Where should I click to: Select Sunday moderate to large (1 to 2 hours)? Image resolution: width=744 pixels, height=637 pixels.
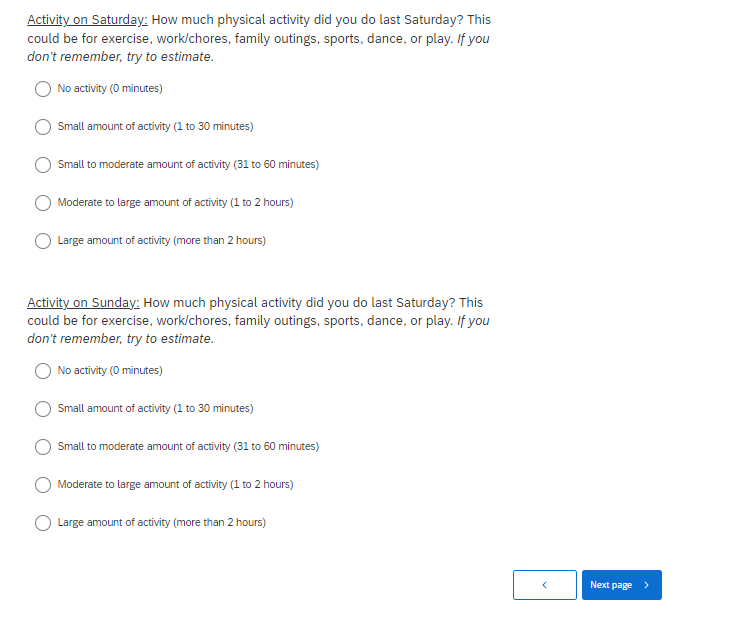pyautogui.click(x=43, y=485)
